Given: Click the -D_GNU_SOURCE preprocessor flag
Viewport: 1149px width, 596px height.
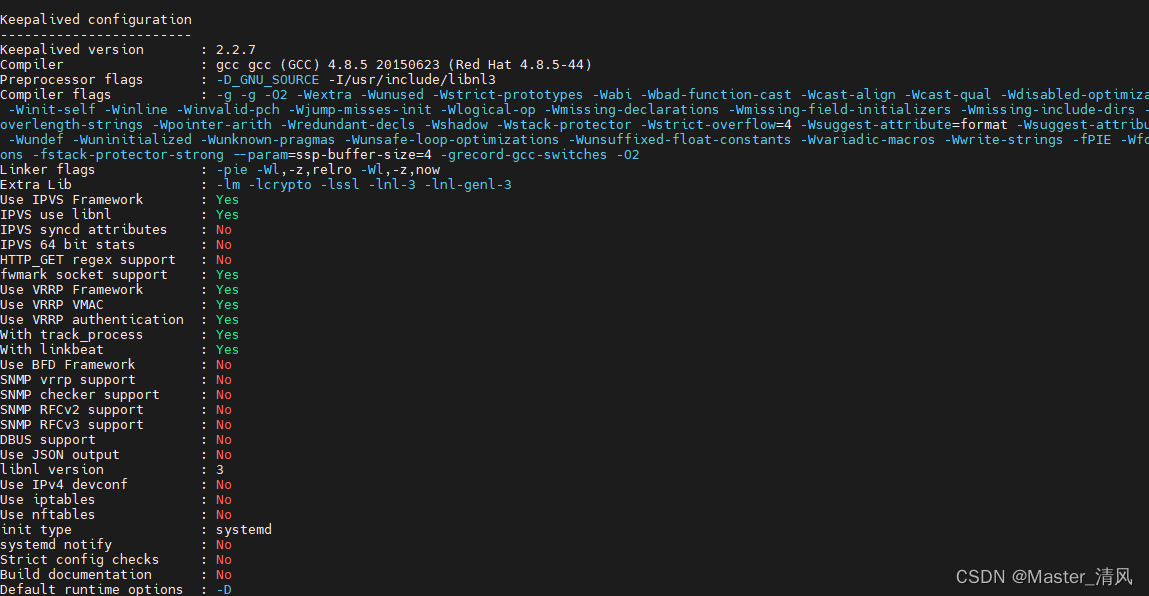Looking at the screenshot, I should click(267, 80).
